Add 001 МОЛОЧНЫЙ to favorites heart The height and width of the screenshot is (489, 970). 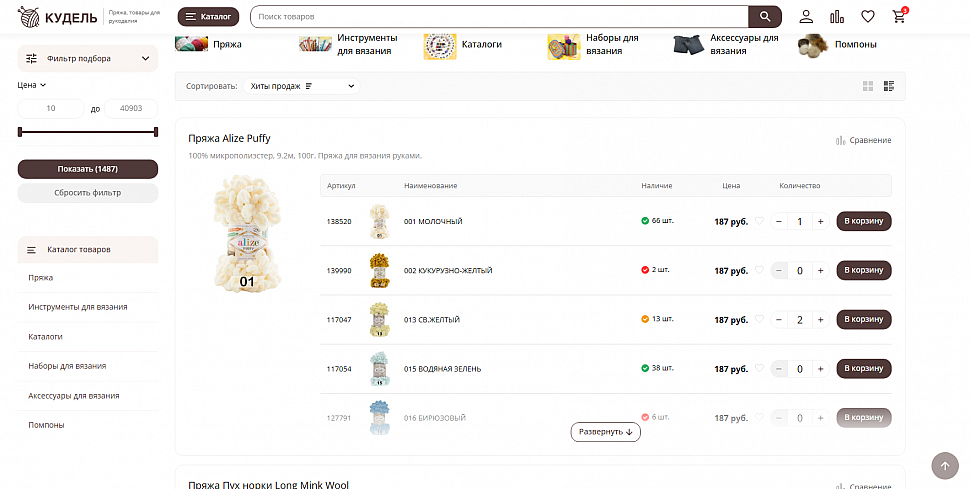(x=759, y=220)
